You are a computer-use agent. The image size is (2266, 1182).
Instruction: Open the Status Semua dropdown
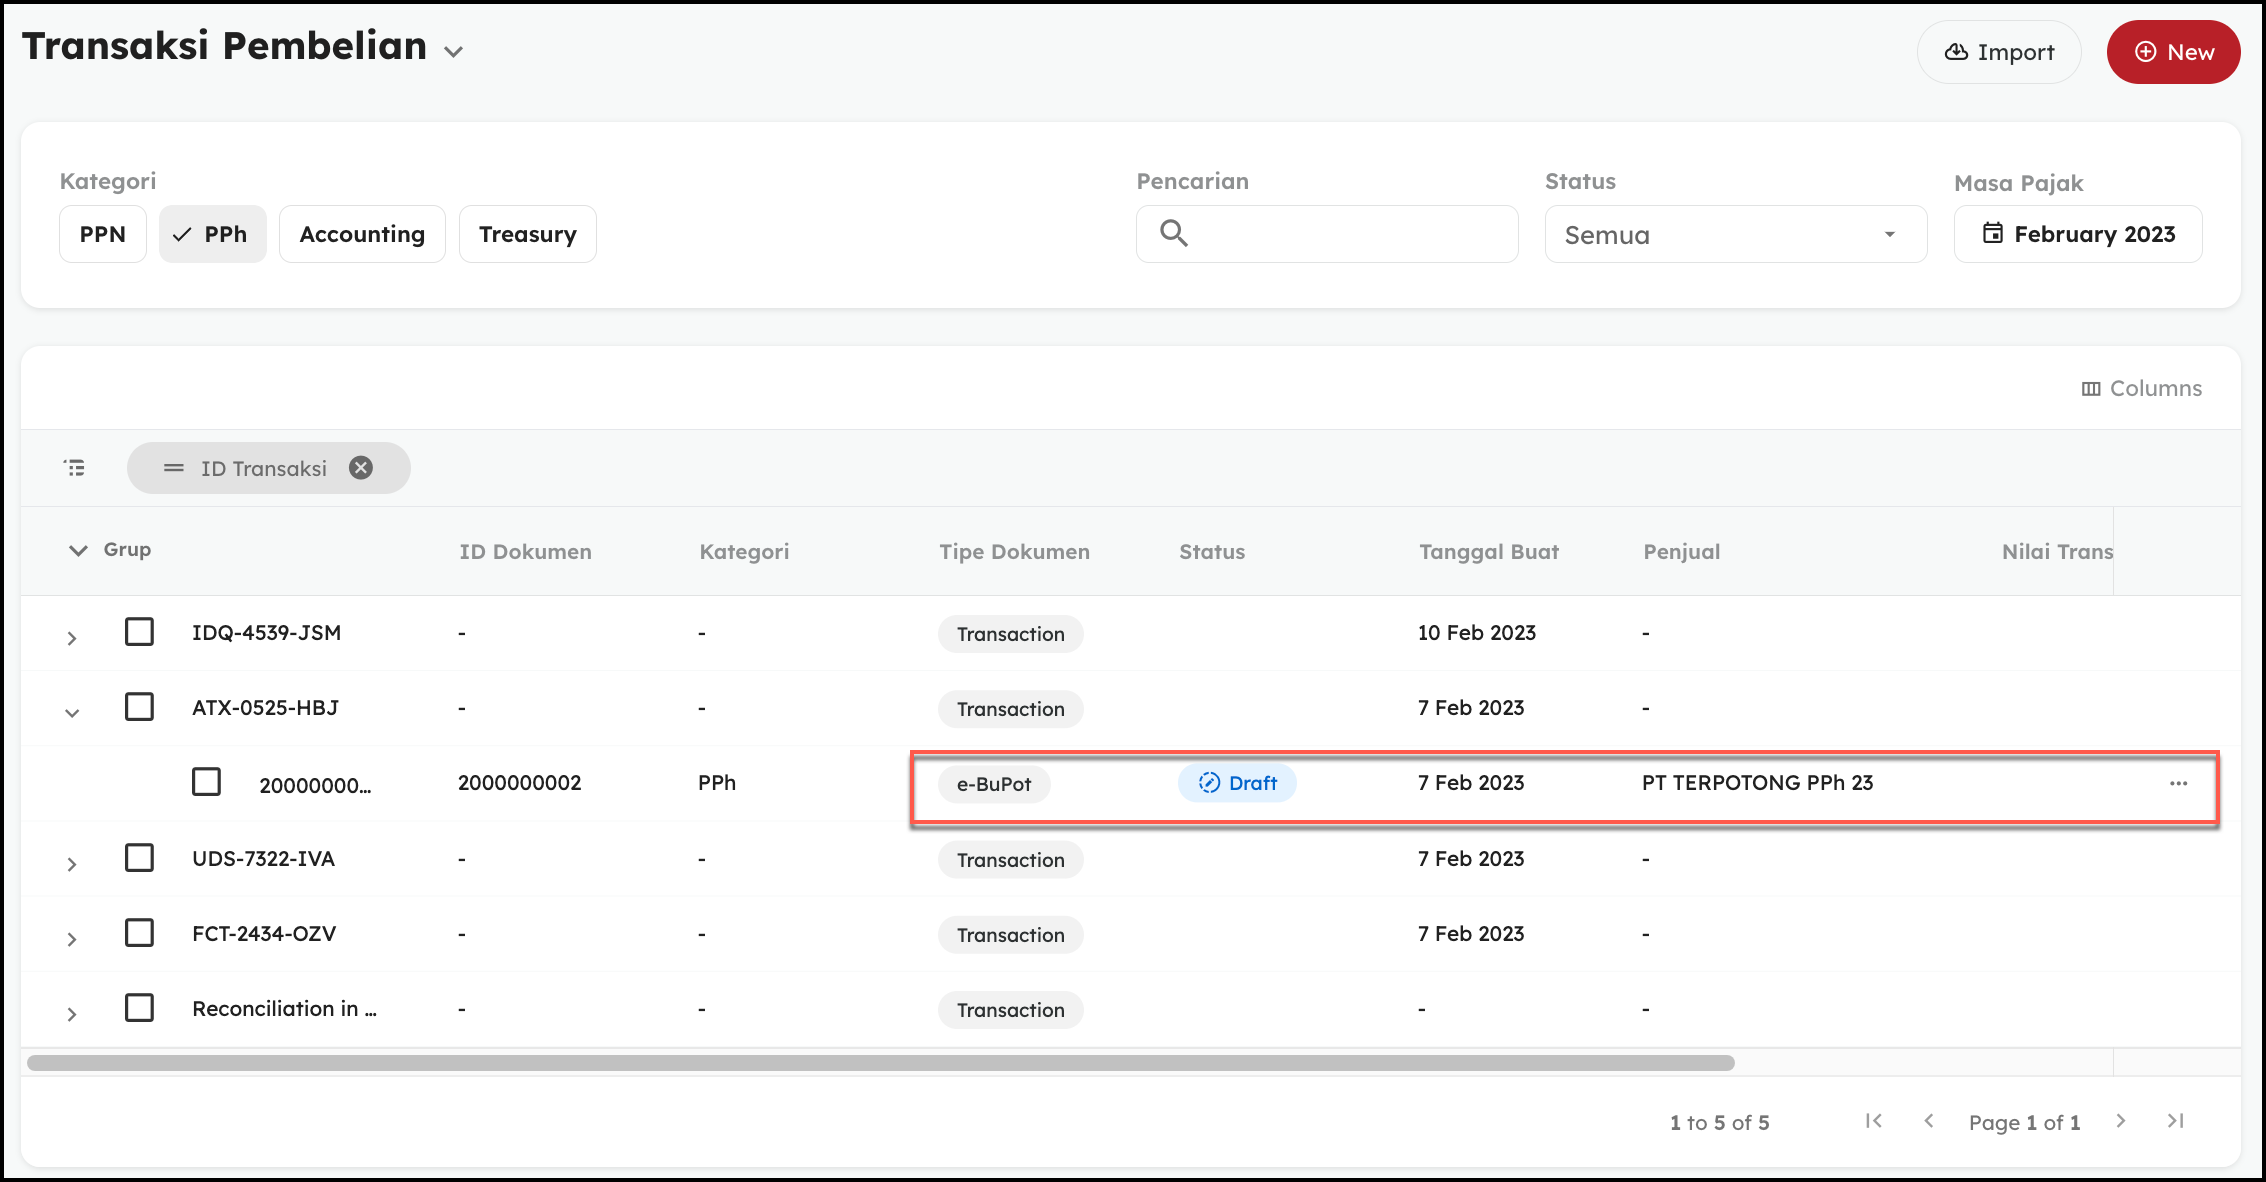click(1735, 235)
